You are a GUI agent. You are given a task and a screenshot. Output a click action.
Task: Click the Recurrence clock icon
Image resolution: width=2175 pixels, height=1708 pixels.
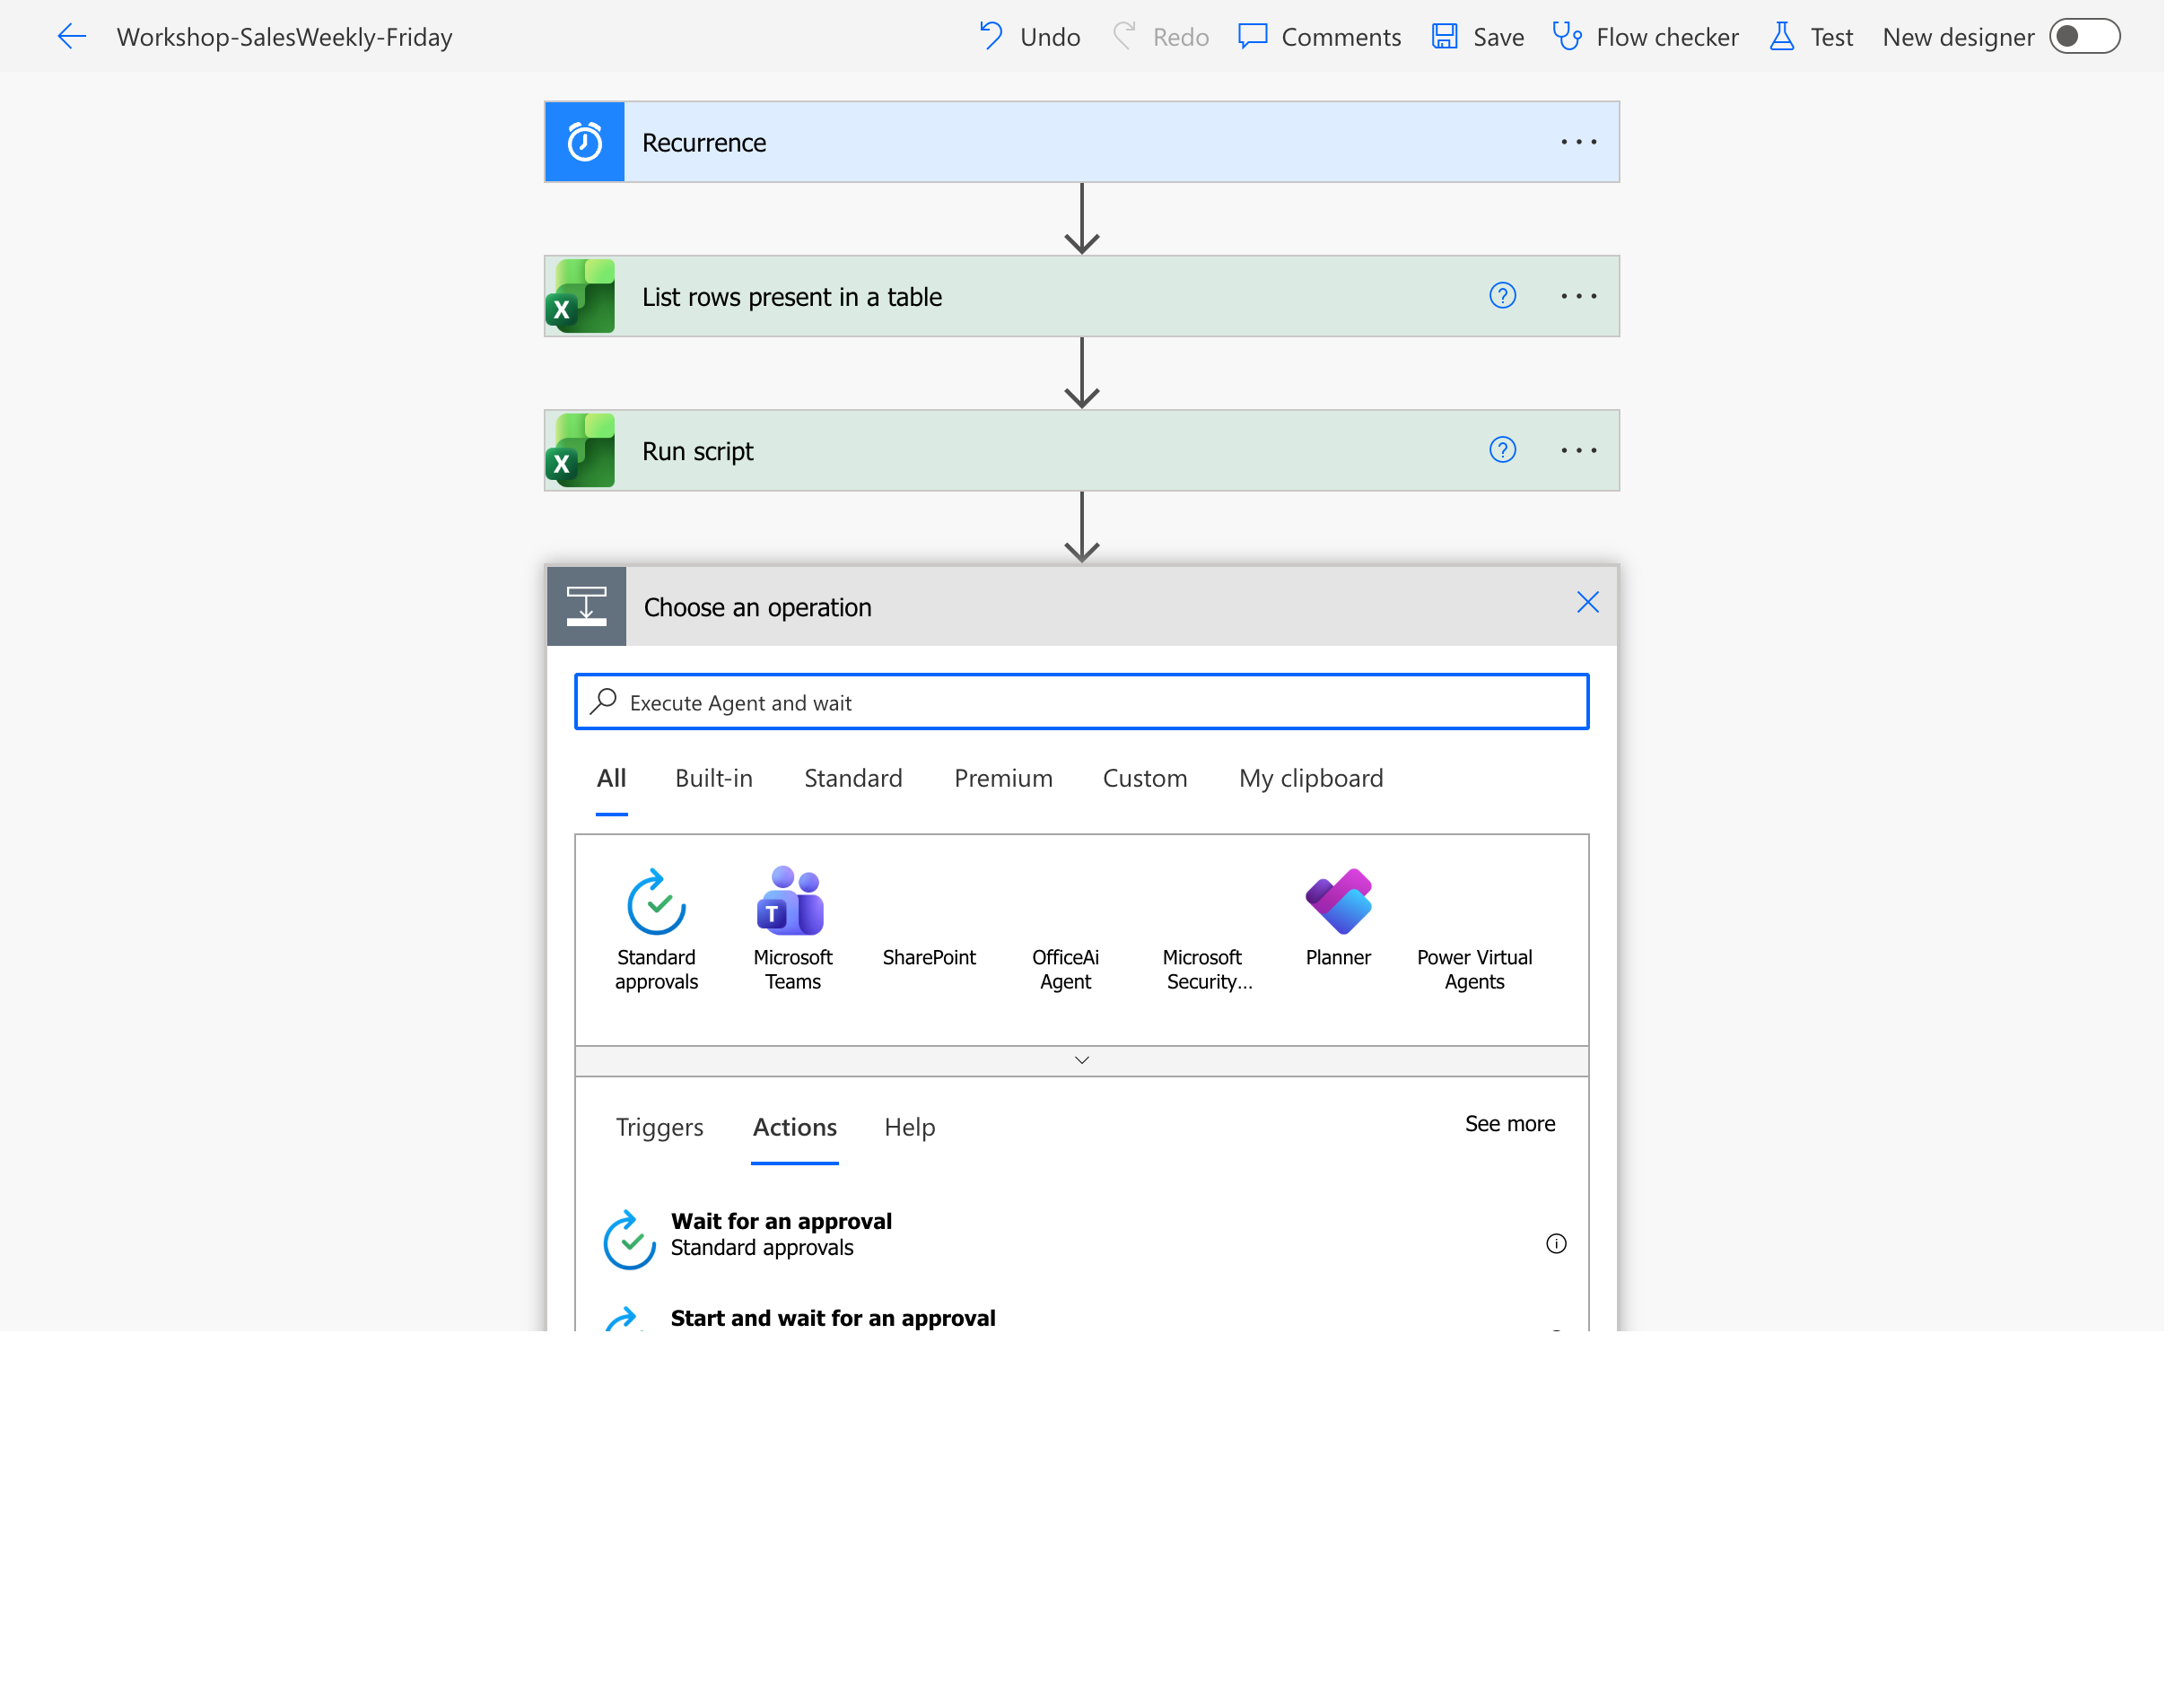click(x=586, y=142)
